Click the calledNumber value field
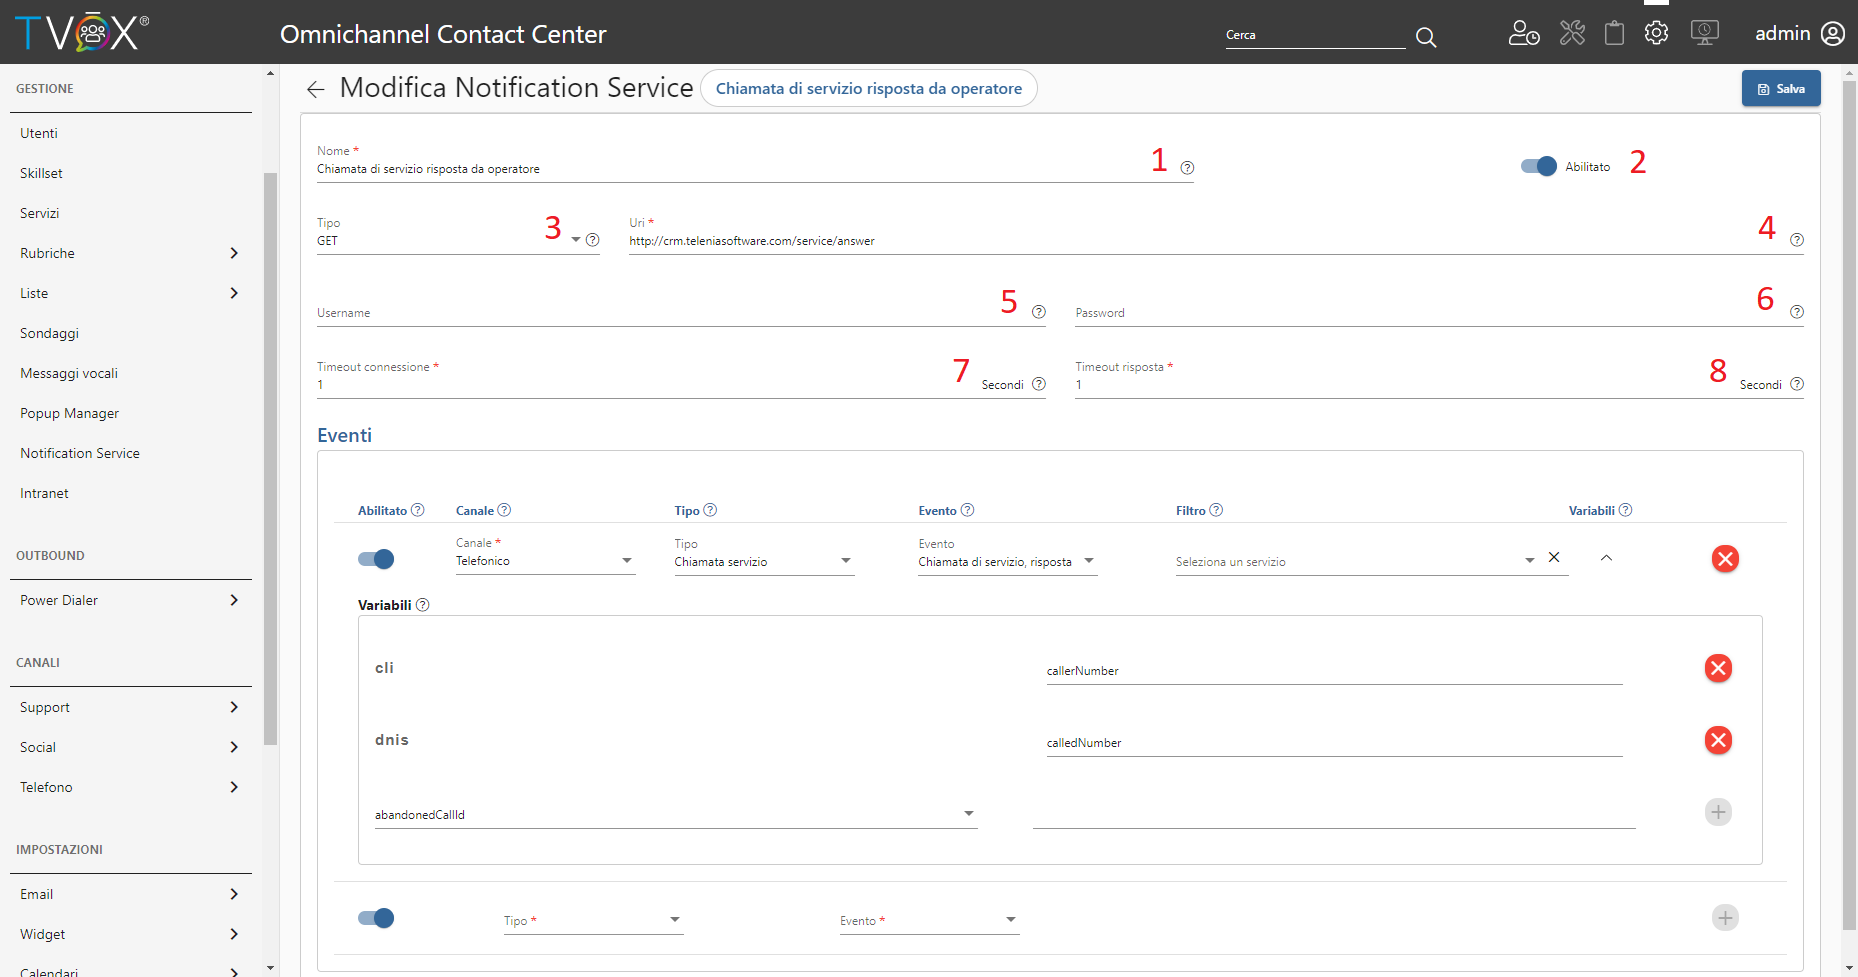1858x977 pixels. pos(1334,743)
